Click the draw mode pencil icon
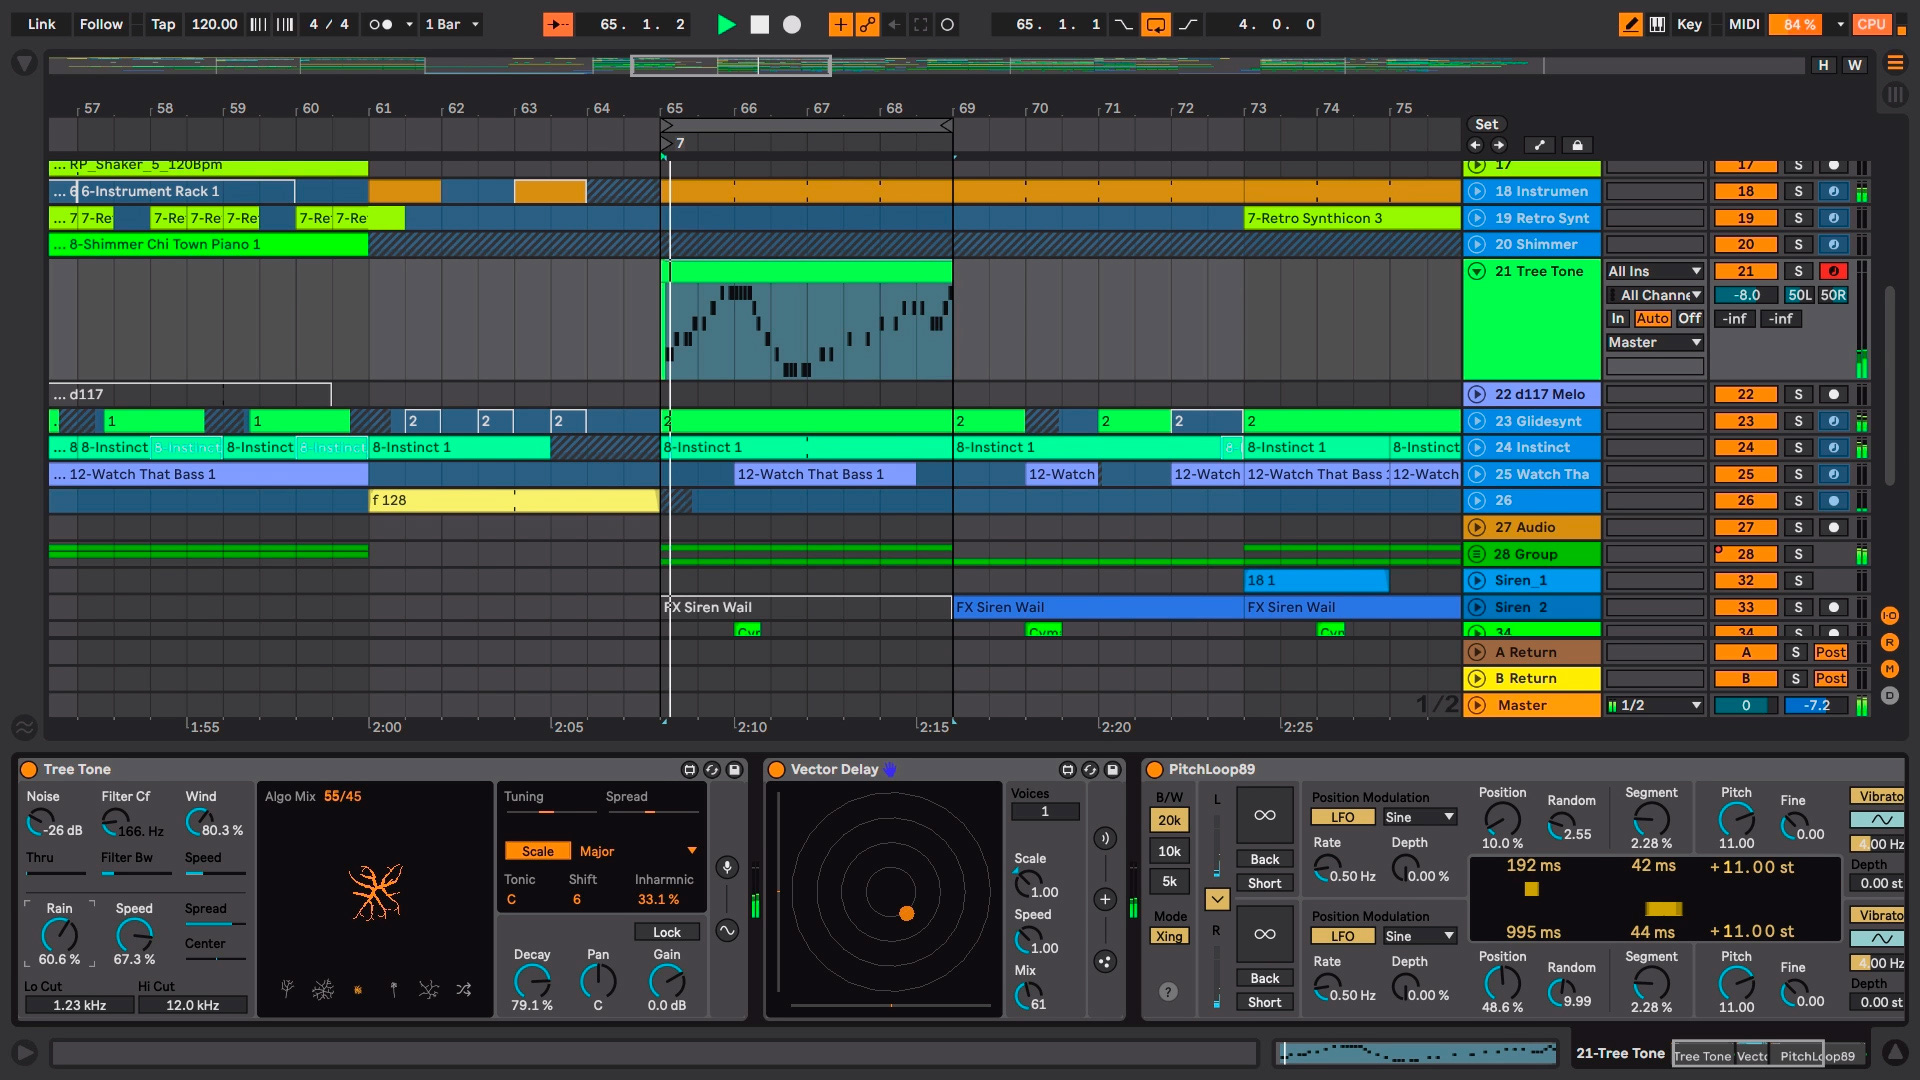This screenshot has width=1920, height=1080. point(1633,22)
